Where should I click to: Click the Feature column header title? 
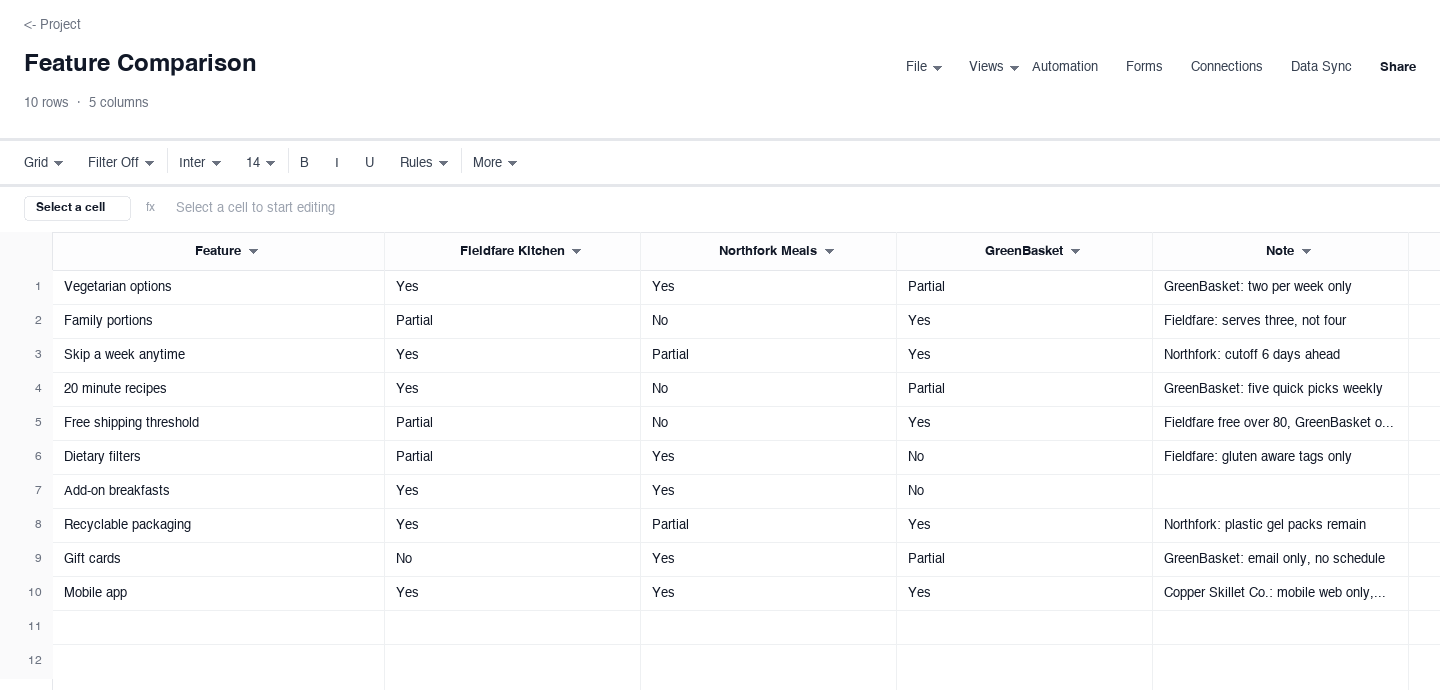[x=218, y=252]
